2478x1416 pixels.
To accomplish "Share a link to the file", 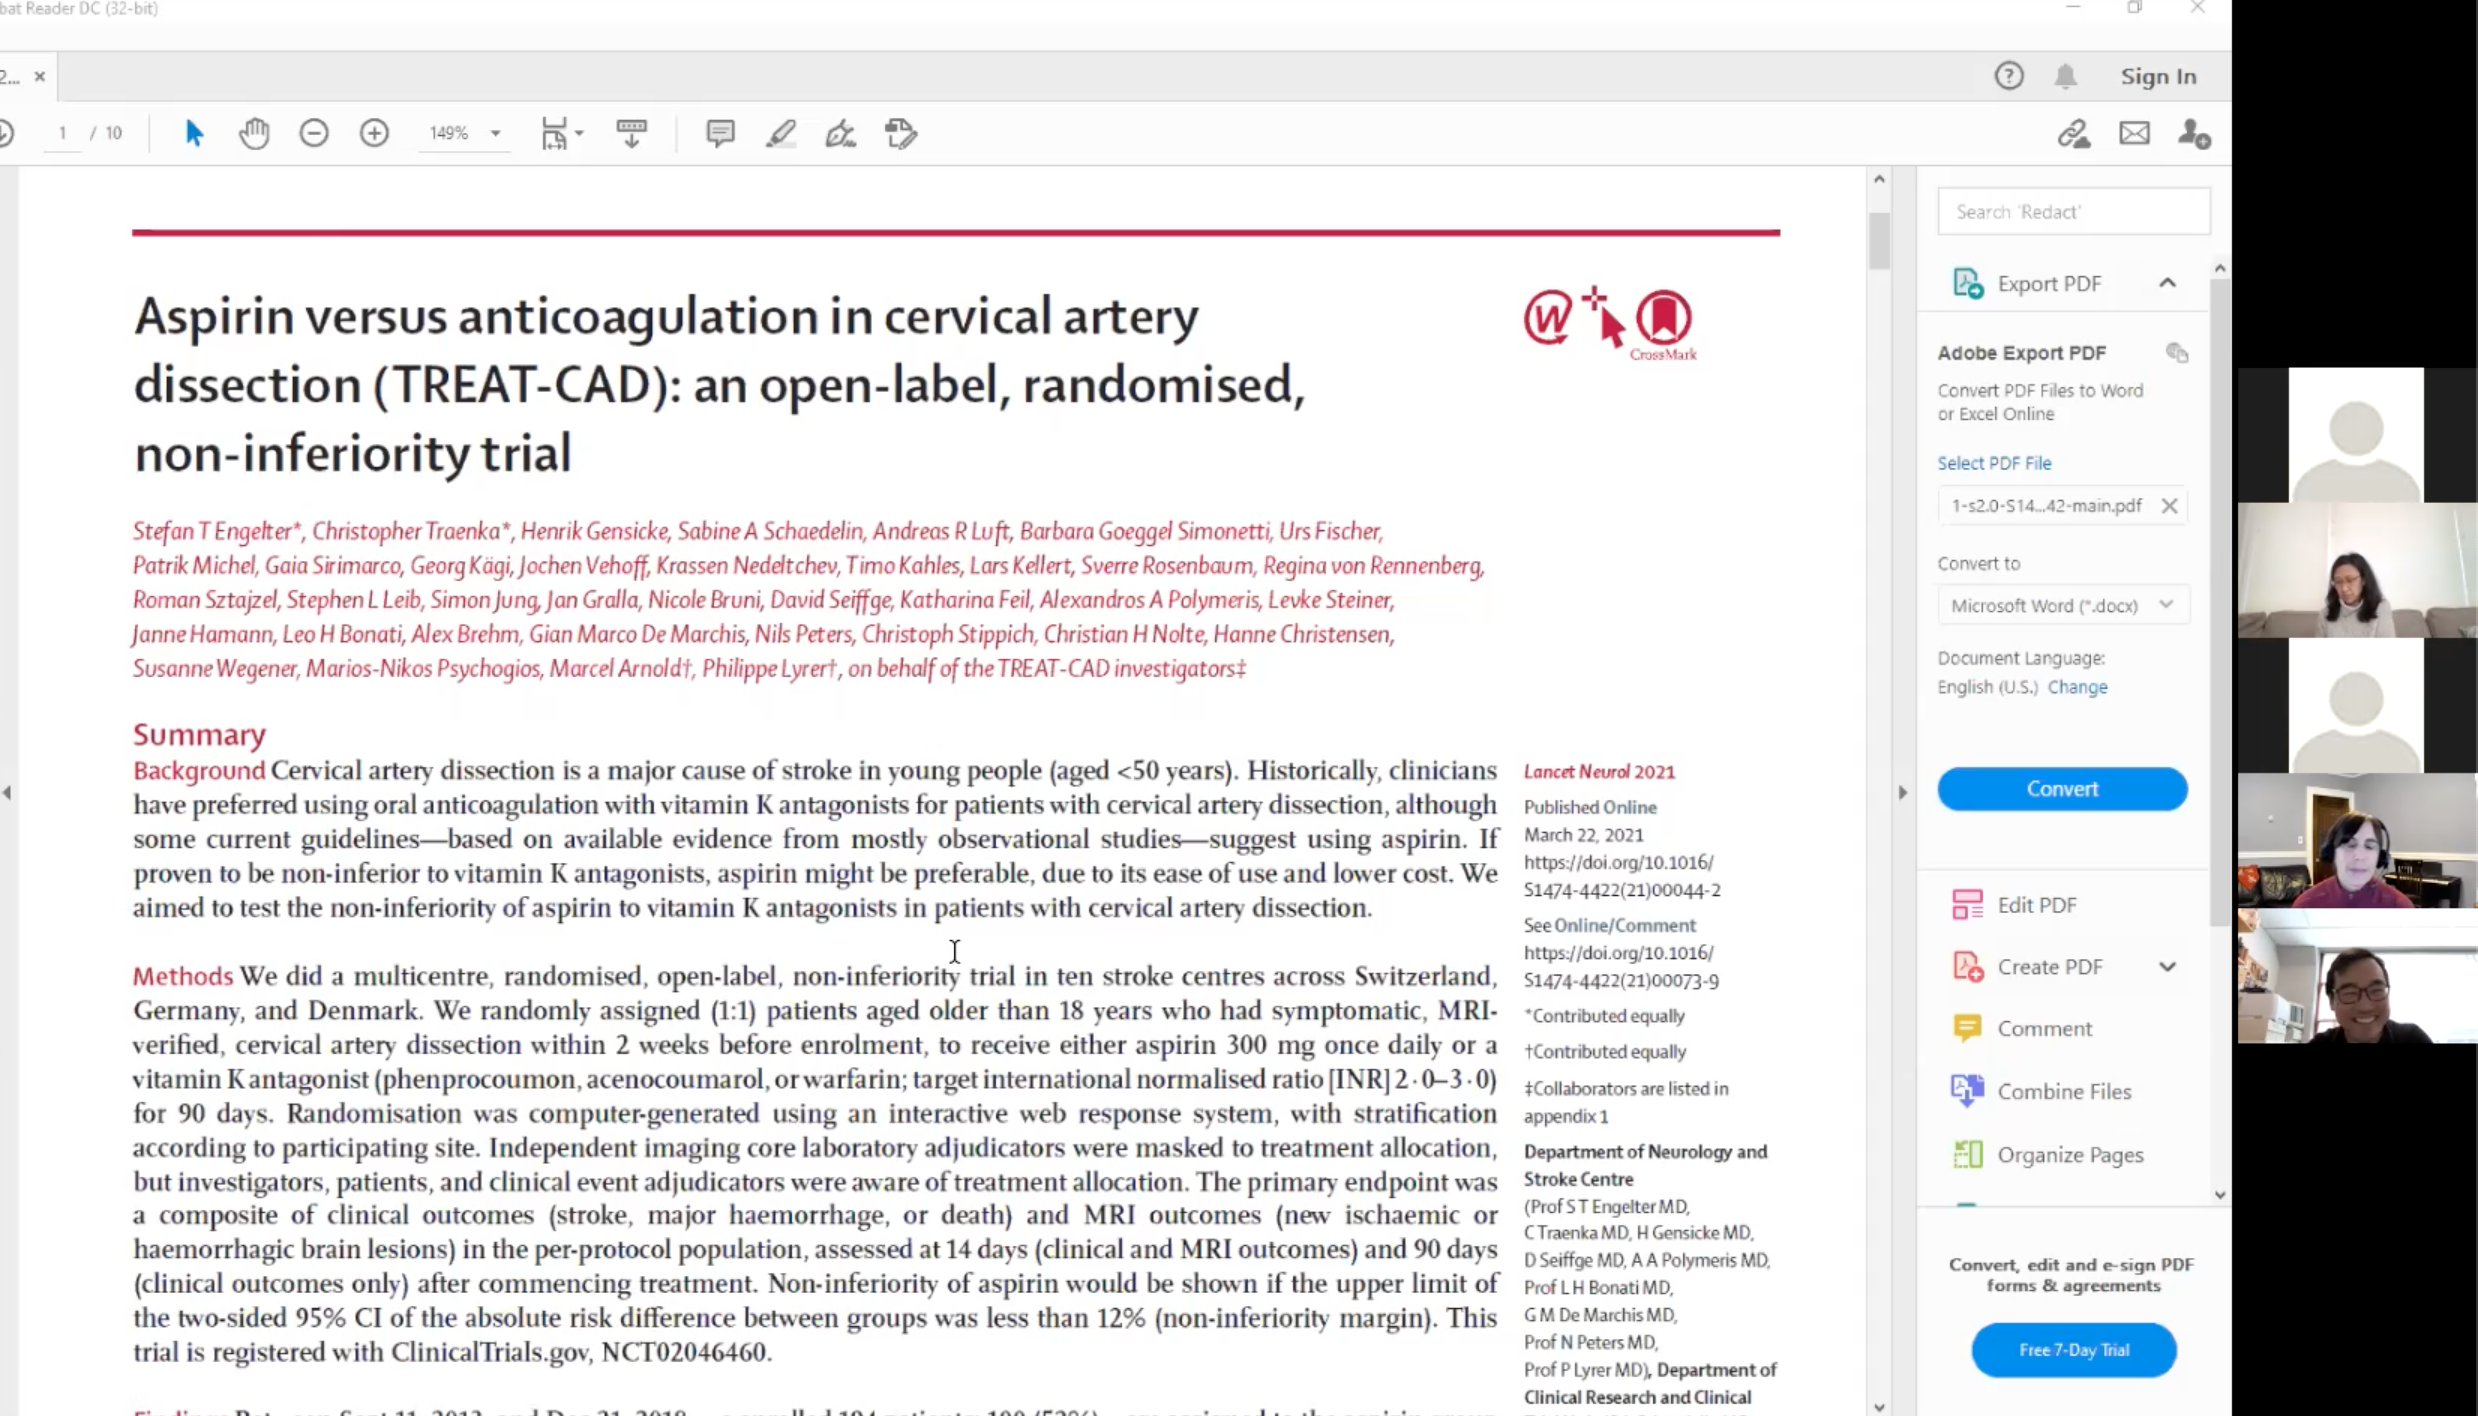I will point(2074,133).
